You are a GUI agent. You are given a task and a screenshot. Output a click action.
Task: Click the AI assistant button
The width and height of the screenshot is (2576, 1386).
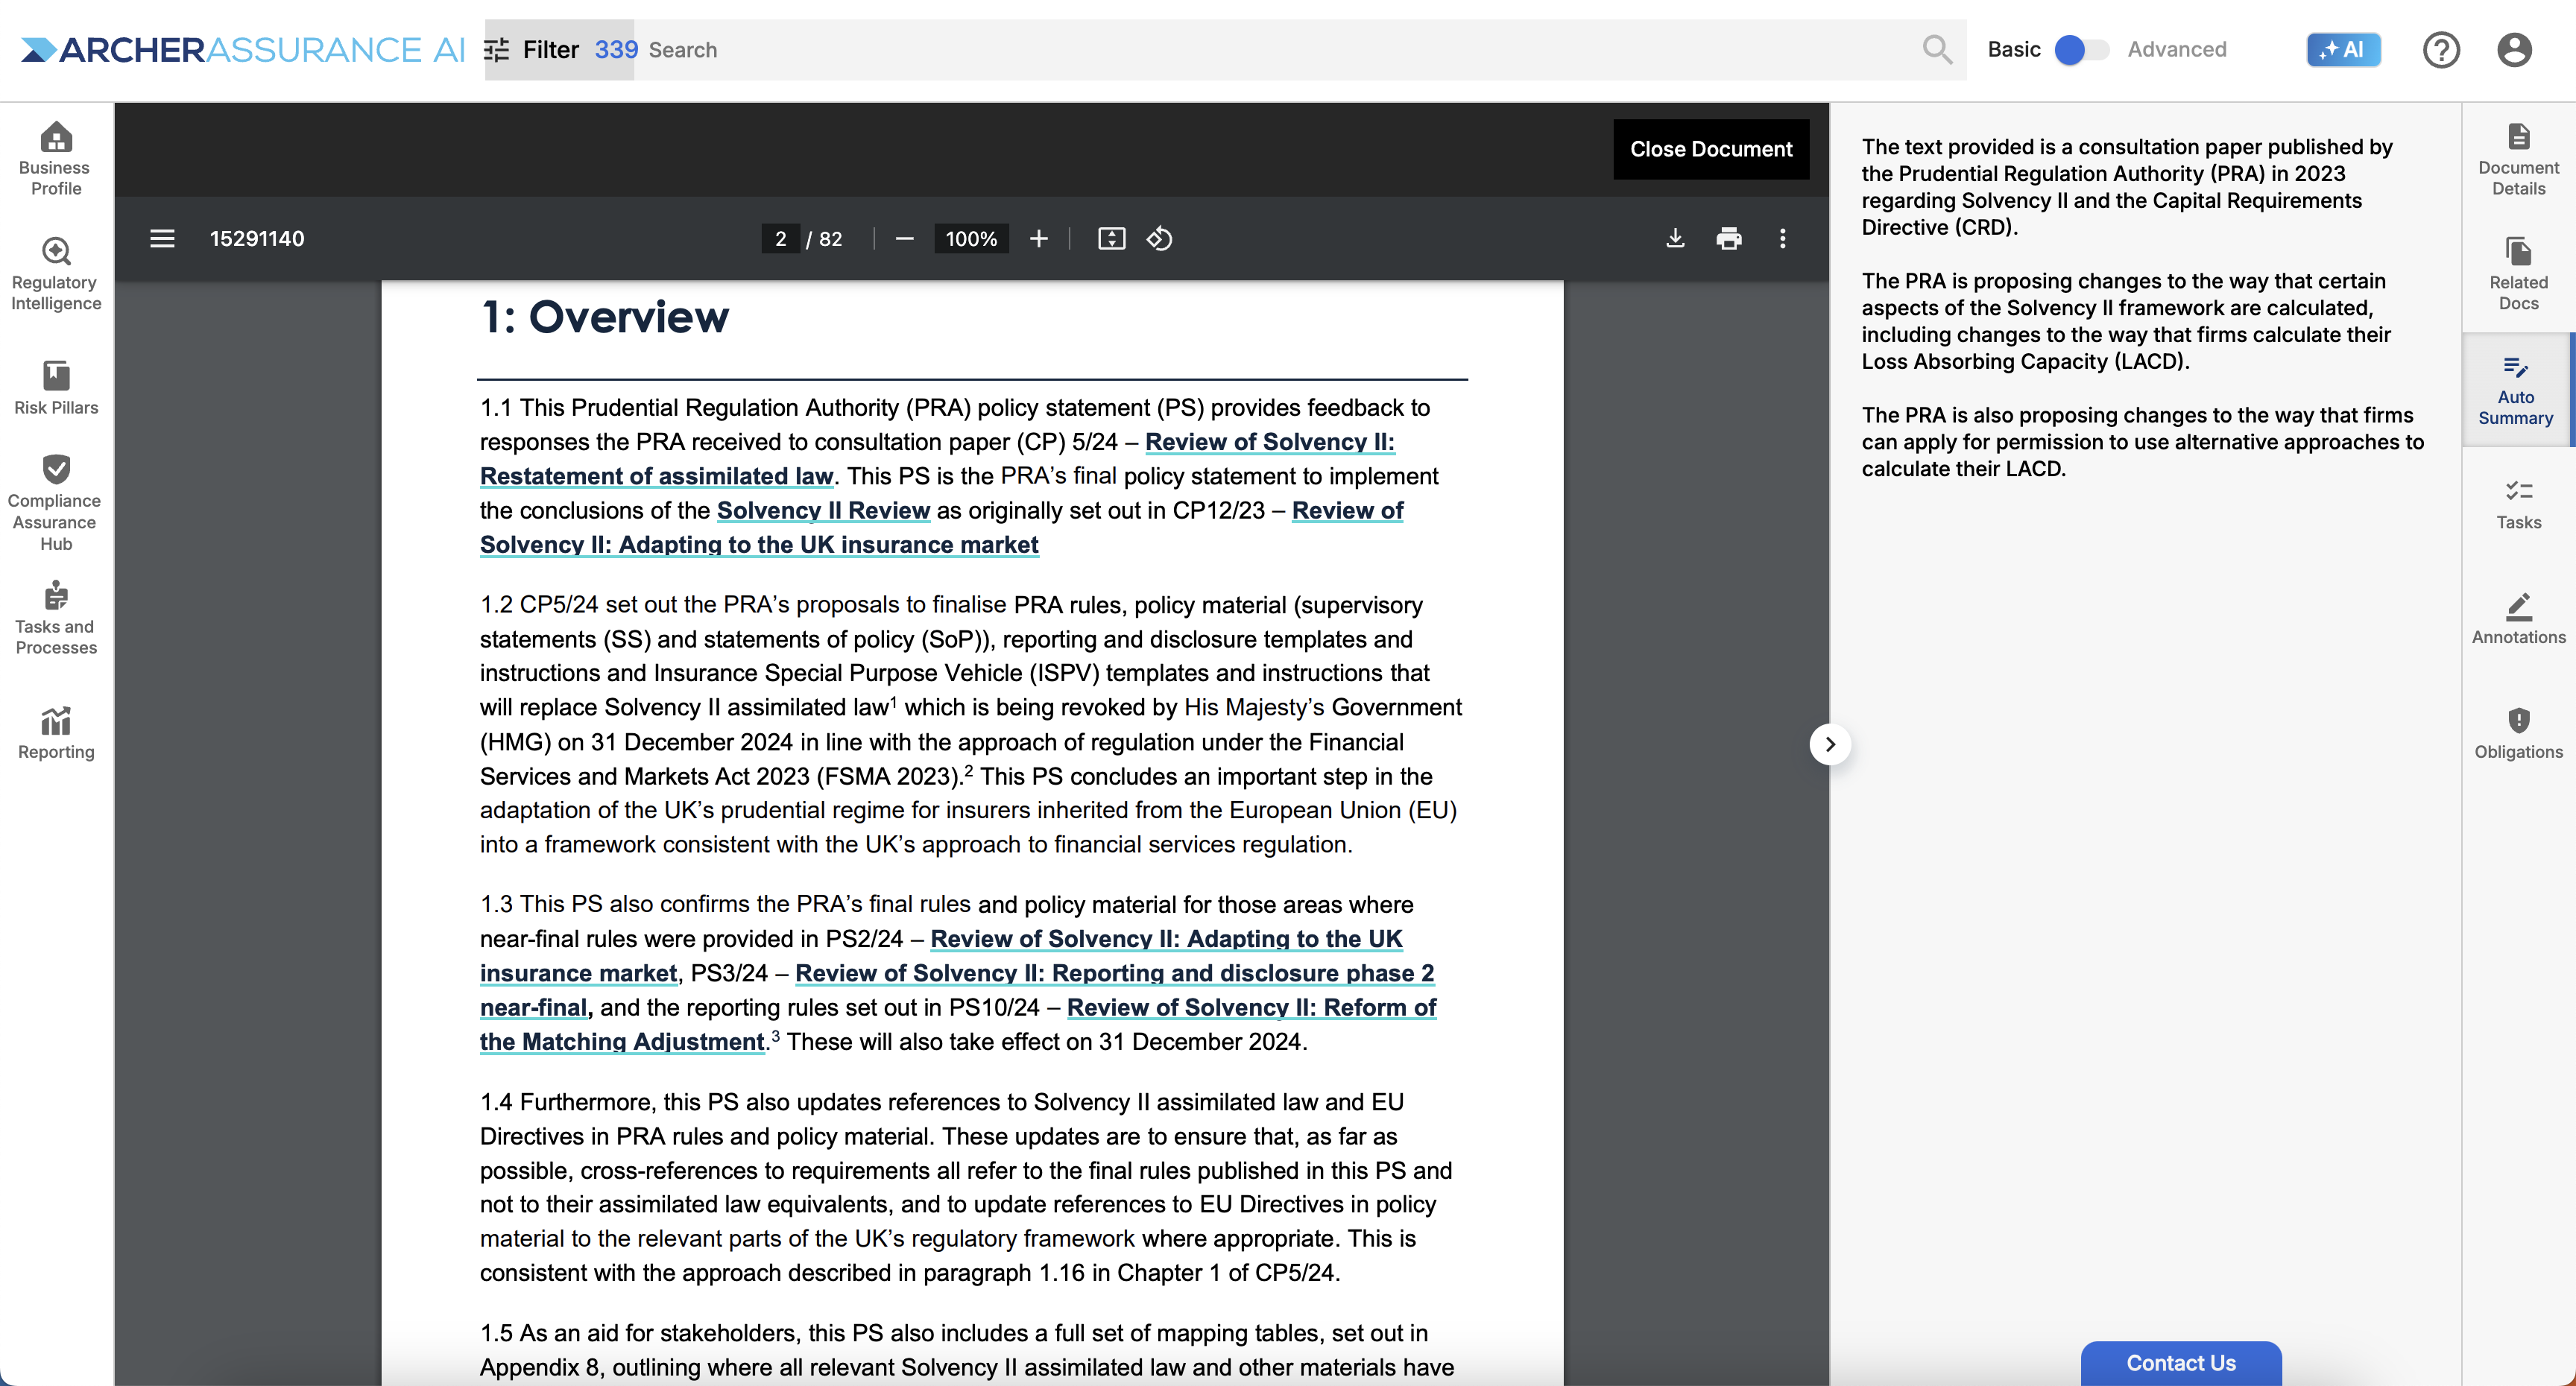[x=2343, y=49]
